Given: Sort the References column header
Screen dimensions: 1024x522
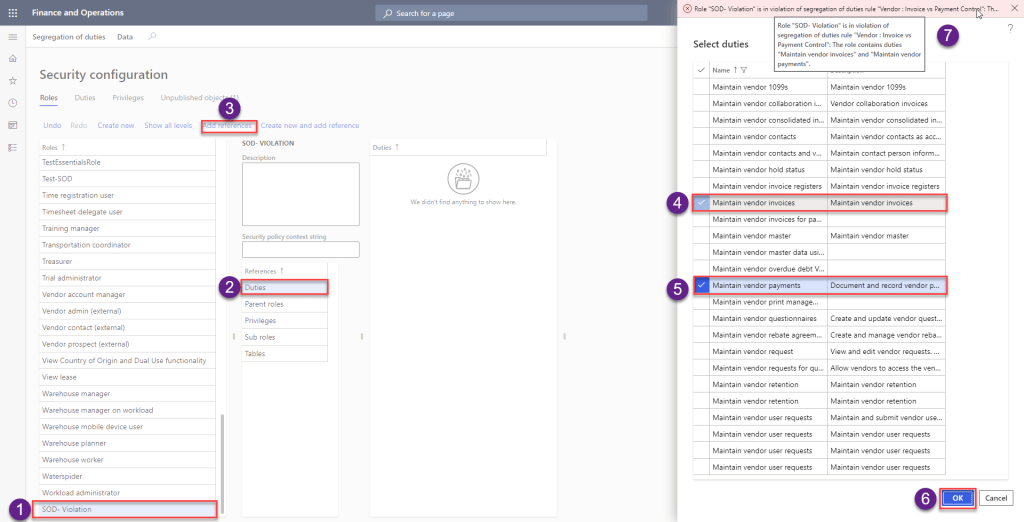Looking at the screenshot, I should click(265, 271).
